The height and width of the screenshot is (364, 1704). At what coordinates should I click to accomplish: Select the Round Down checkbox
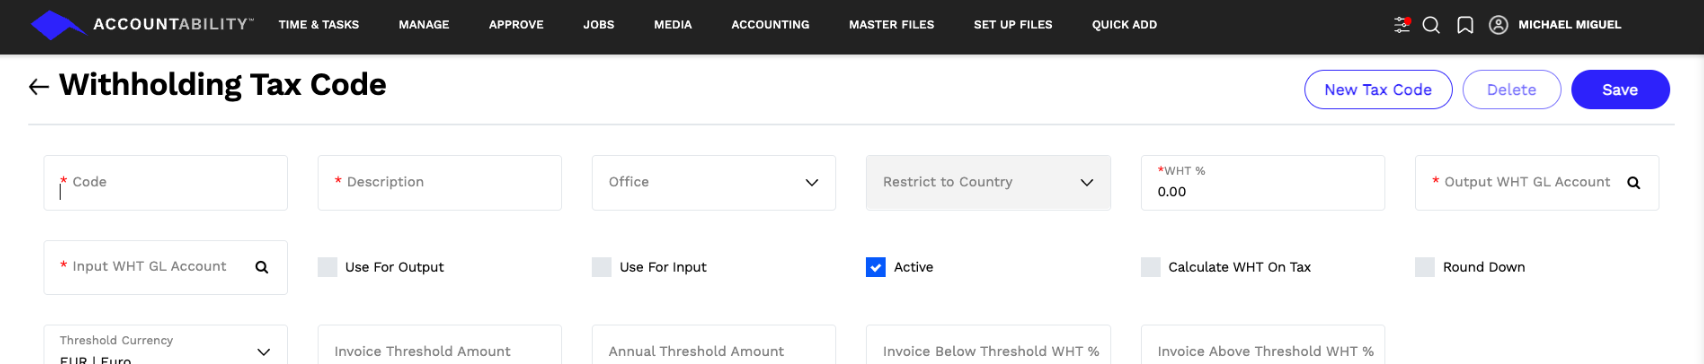(1424, 267)
